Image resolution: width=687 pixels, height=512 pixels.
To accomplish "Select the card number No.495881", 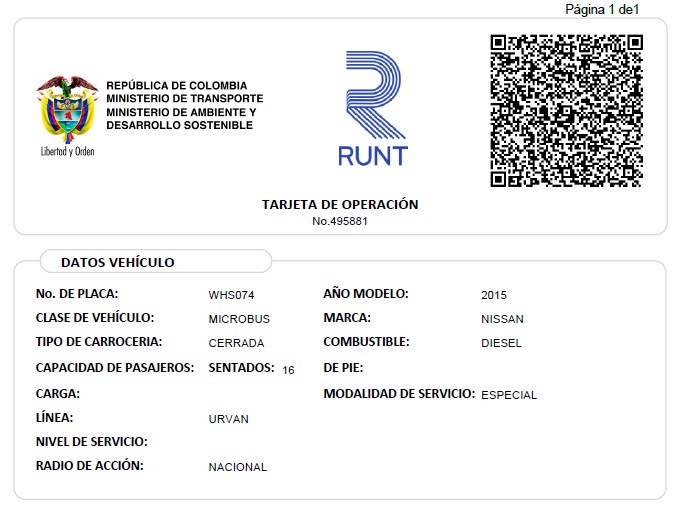I will pos(340,221).
